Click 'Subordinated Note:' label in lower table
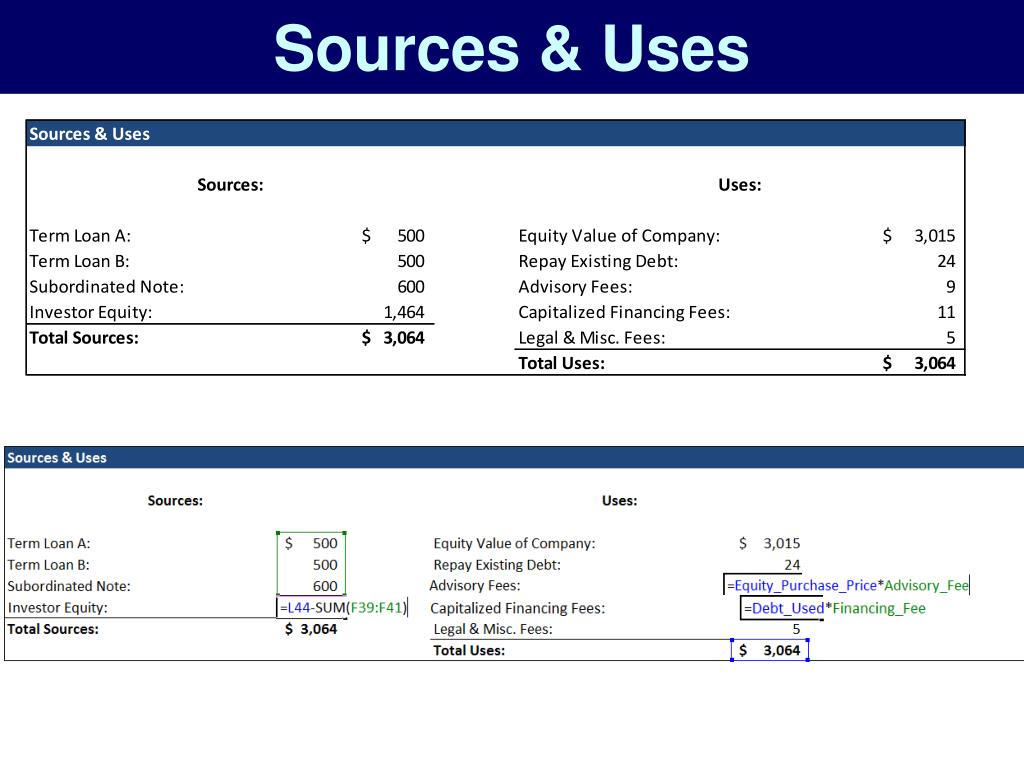Image resolution: width=1024 pixels, height=768 pixels. [x=69, y=586]
